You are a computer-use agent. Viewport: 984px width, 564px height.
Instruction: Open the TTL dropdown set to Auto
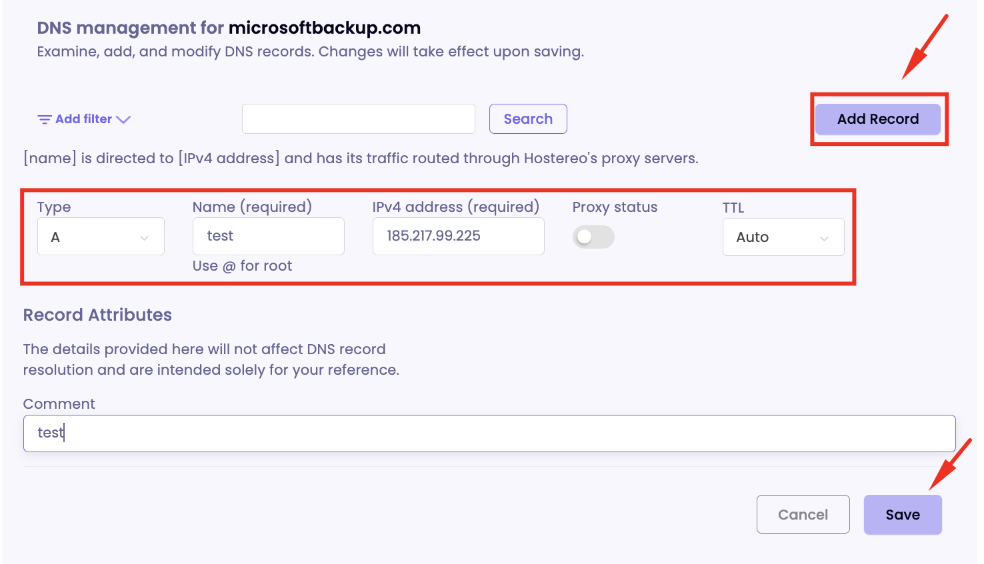point(783,237)
